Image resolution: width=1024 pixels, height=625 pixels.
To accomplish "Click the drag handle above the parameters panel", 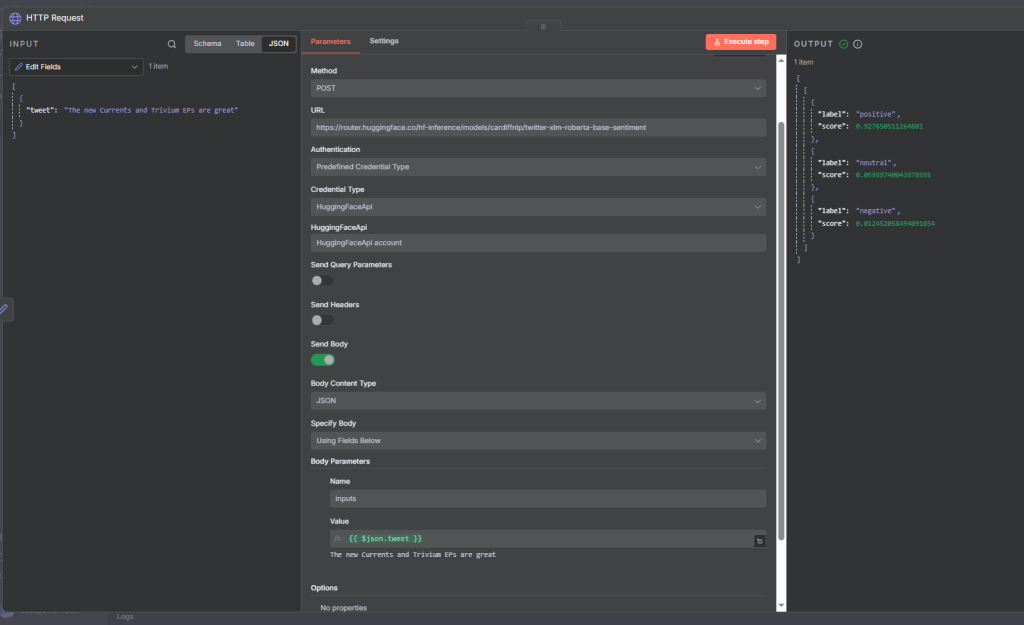I will (x=543, y=27).
